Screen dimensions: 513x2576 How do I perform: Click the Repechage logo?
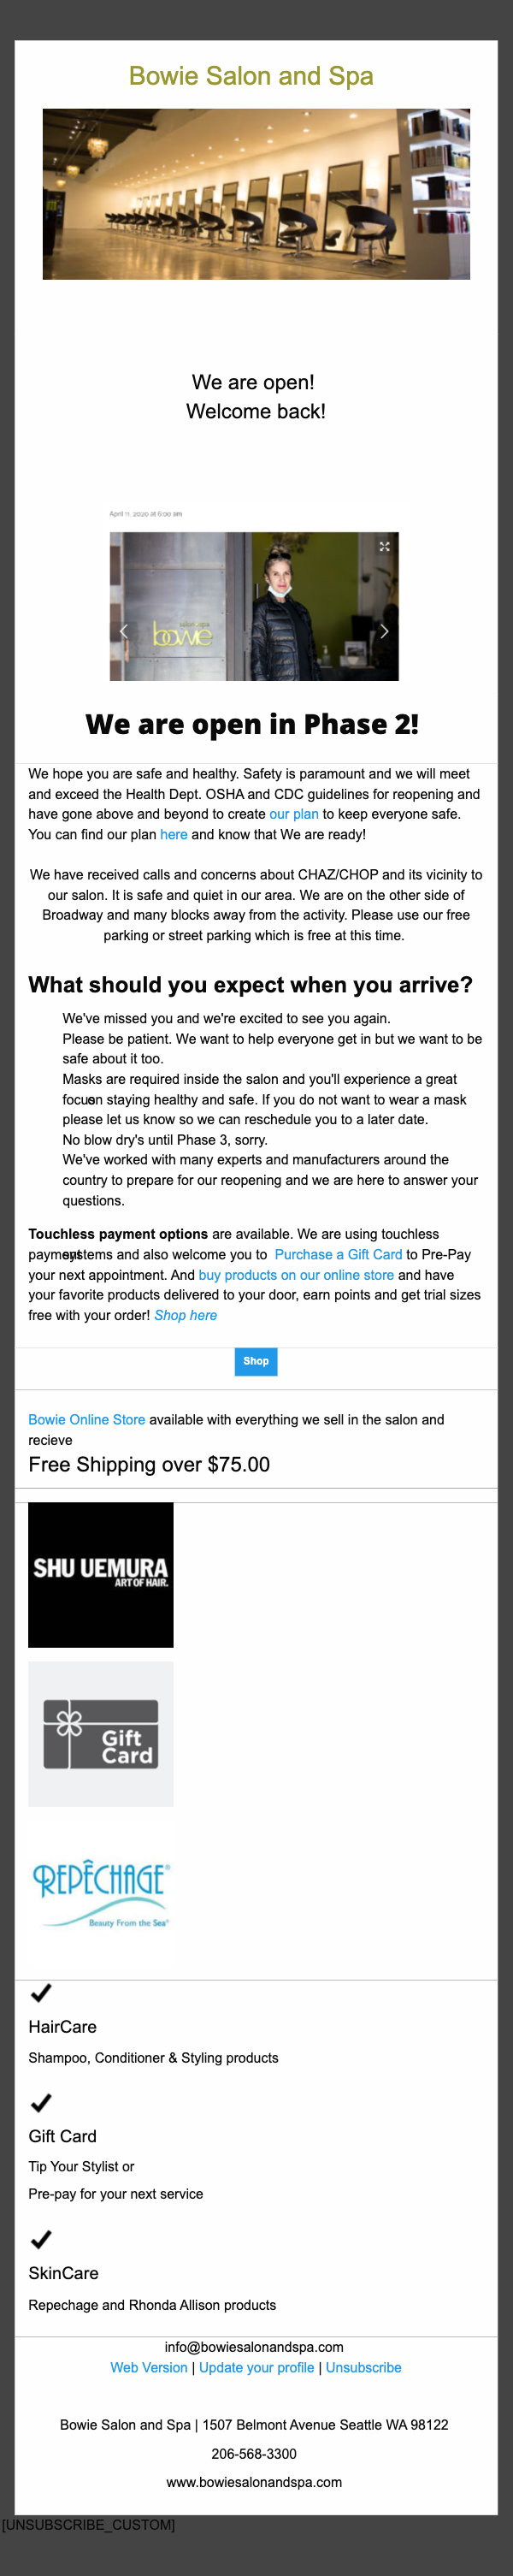pyautogui.click(x=101, y=1893)
